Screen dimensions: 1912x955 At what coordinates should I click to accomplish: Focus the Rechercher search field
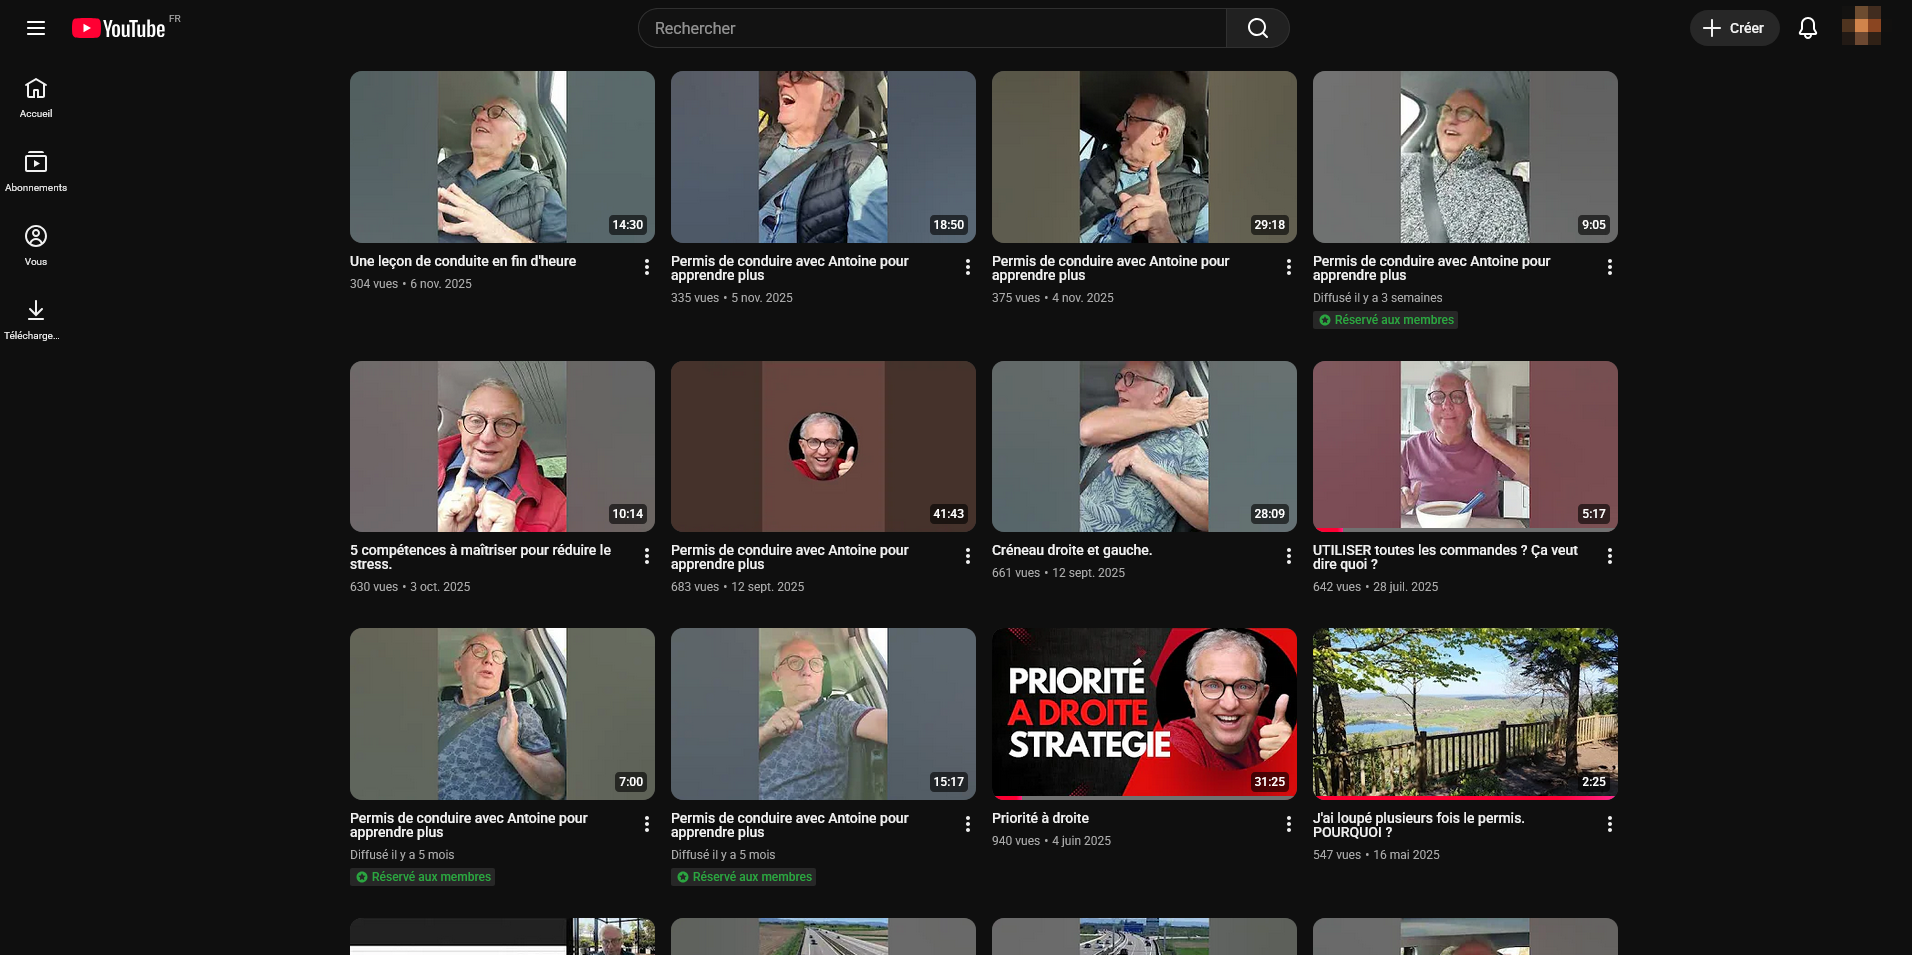930,28
